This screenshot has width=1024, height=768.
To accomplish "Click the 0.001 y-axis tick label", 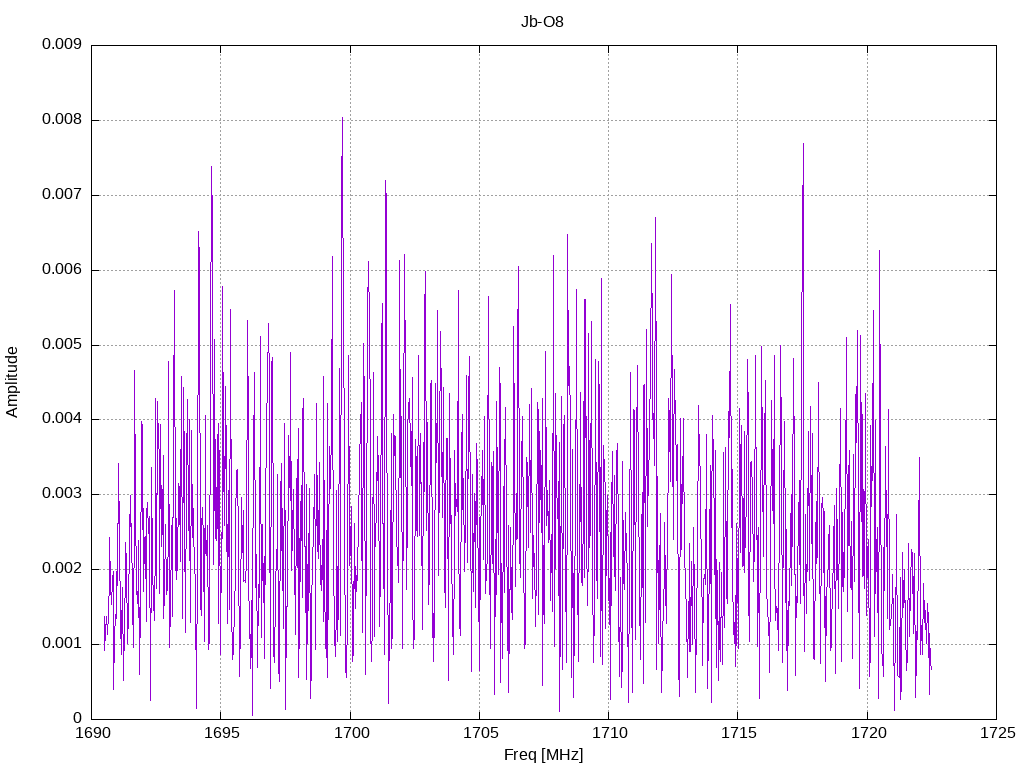I will click(62, 643).
